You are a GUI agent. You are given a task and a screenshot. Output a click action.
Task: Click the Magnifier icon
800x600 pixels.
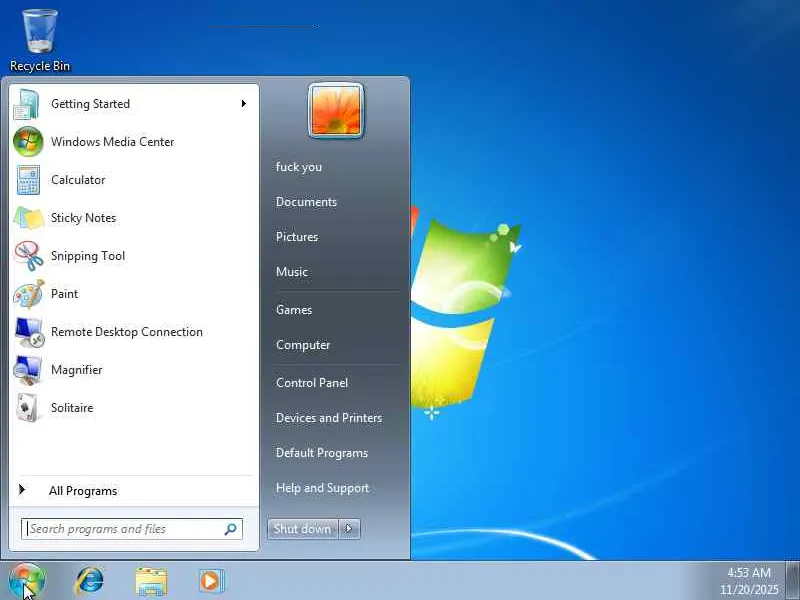click(x=28, y=370)
